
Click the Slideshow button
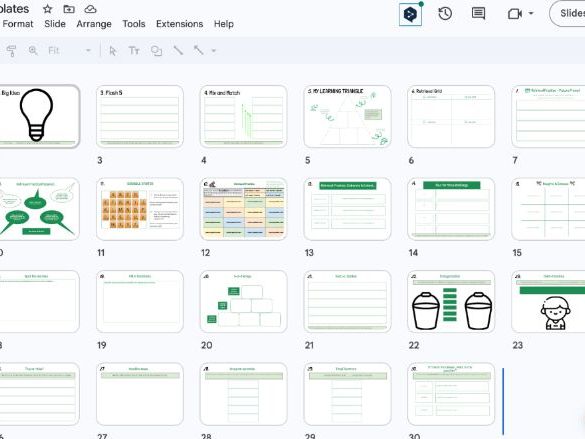567,13
